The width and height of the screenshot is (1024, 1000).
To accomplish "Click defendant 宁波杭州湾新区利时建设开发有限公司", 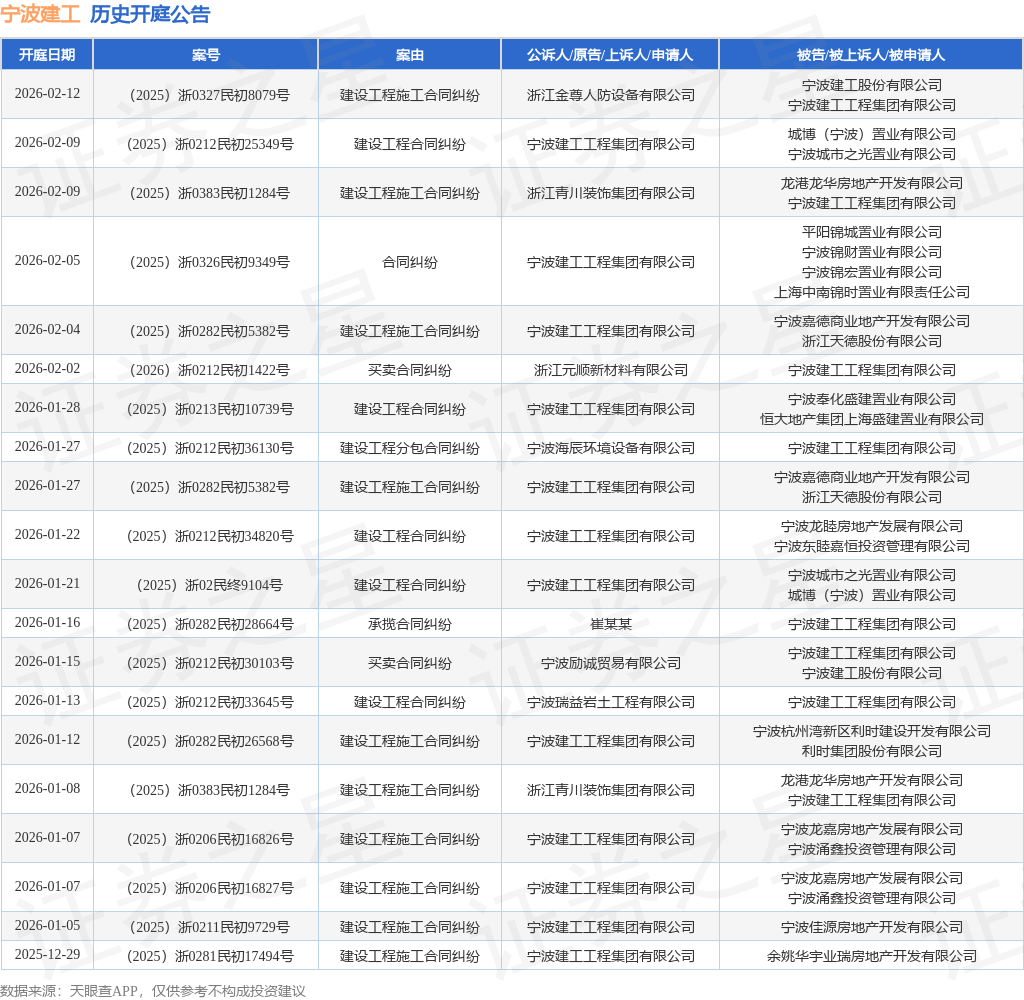I will pyautogui.click(x=872, y=732).
